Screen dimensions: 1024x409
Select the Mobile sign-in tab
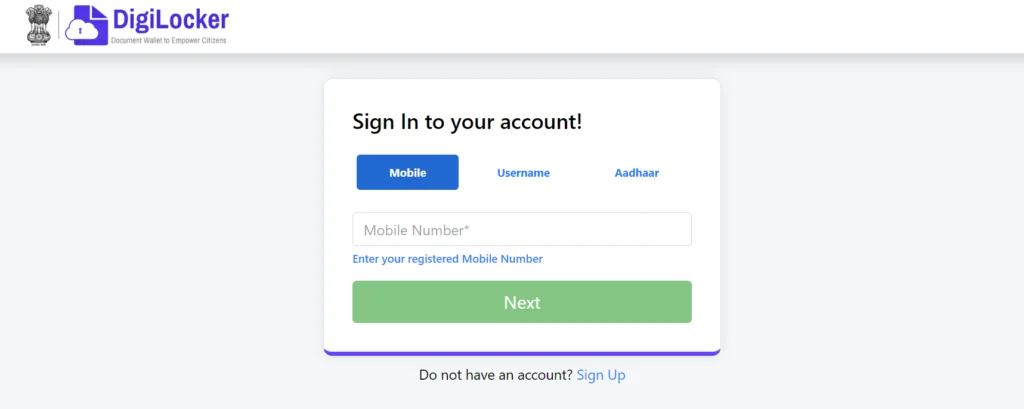pos(408,172)
